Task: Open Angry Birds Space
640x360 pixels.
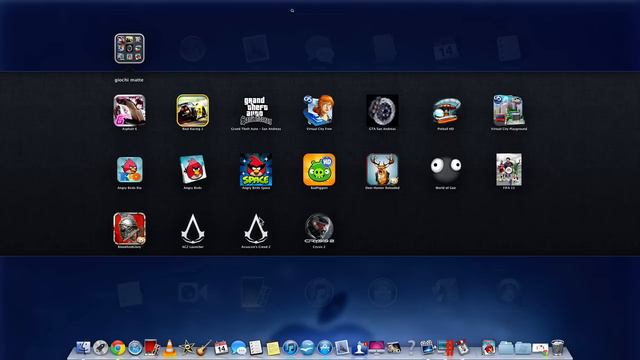Action: tap(256, 170)
